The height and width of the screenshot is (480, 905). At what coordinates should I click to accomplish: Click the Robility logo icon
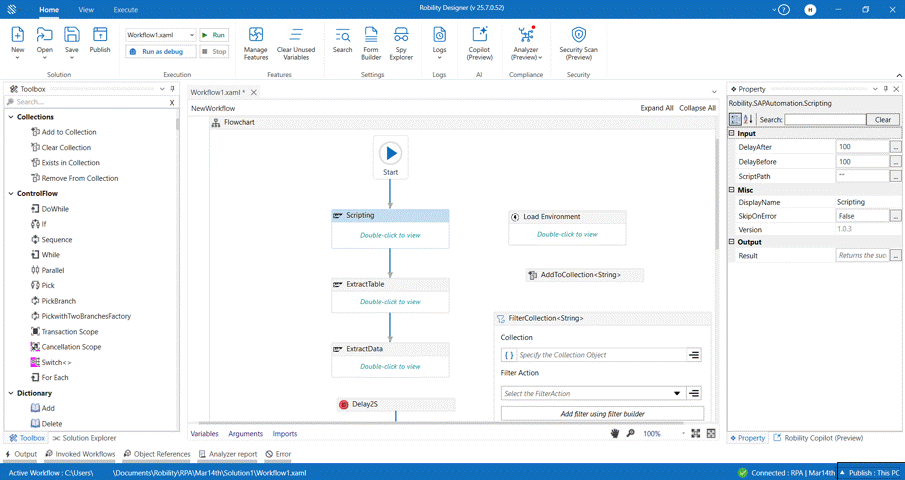click(x=12, y=10)
